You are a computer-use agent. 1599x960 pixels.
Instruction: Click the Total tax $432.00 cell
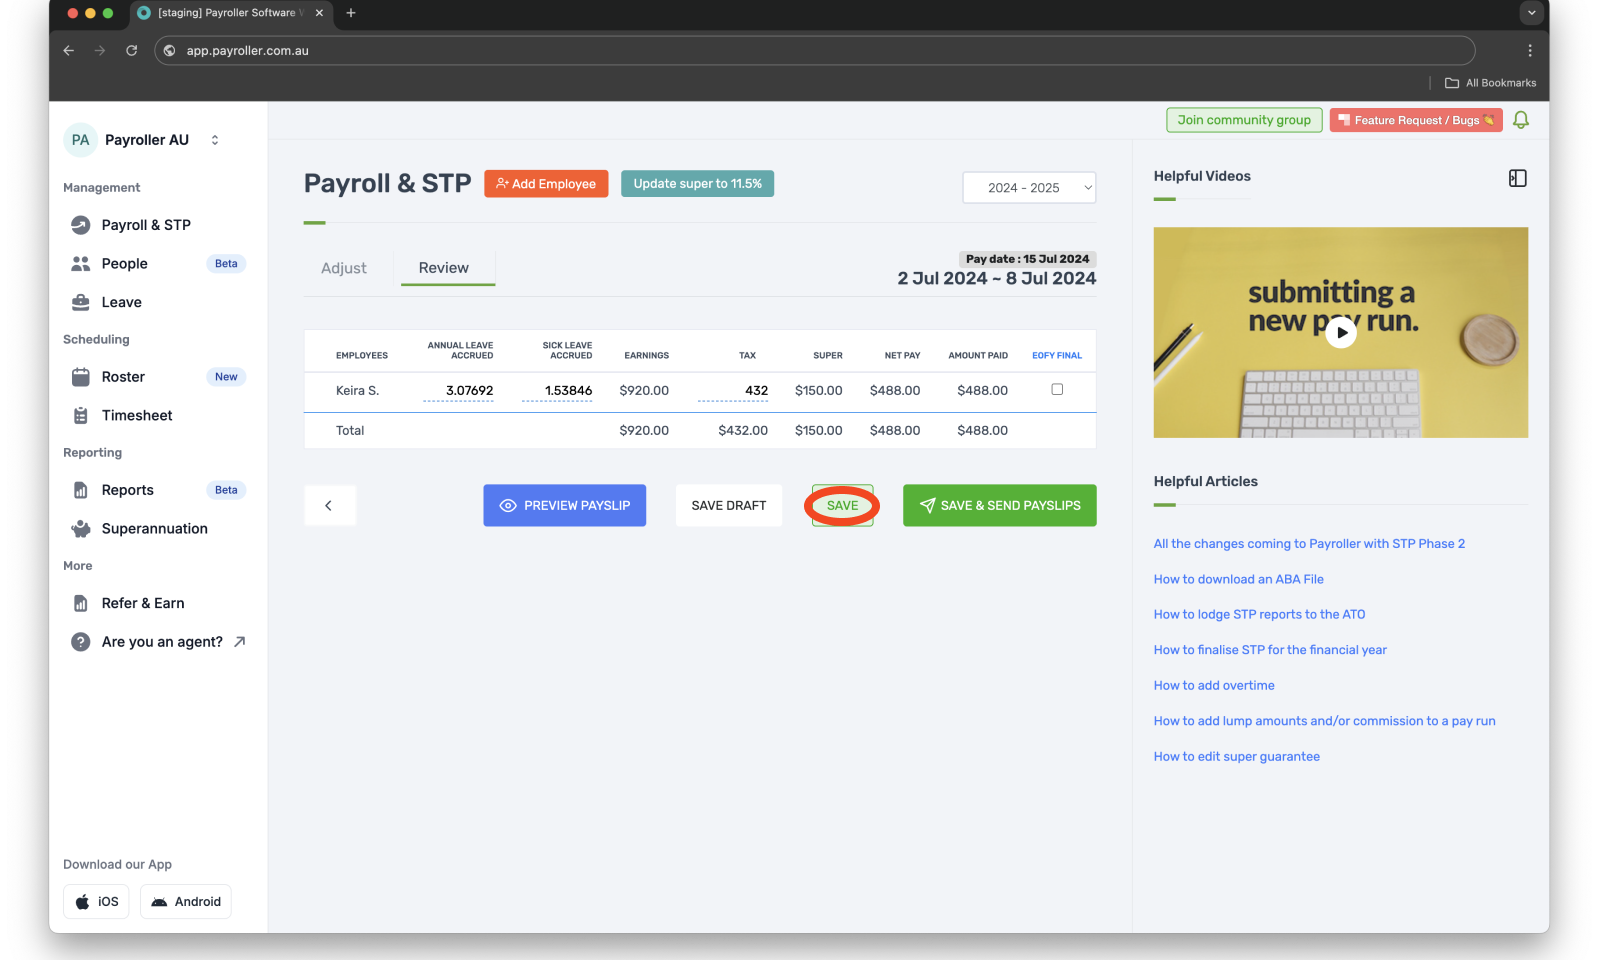click(743, 431)
